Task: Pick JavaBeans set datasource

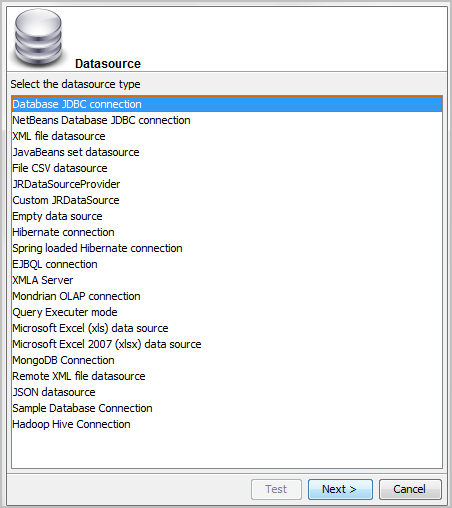Action: (227, 152)
